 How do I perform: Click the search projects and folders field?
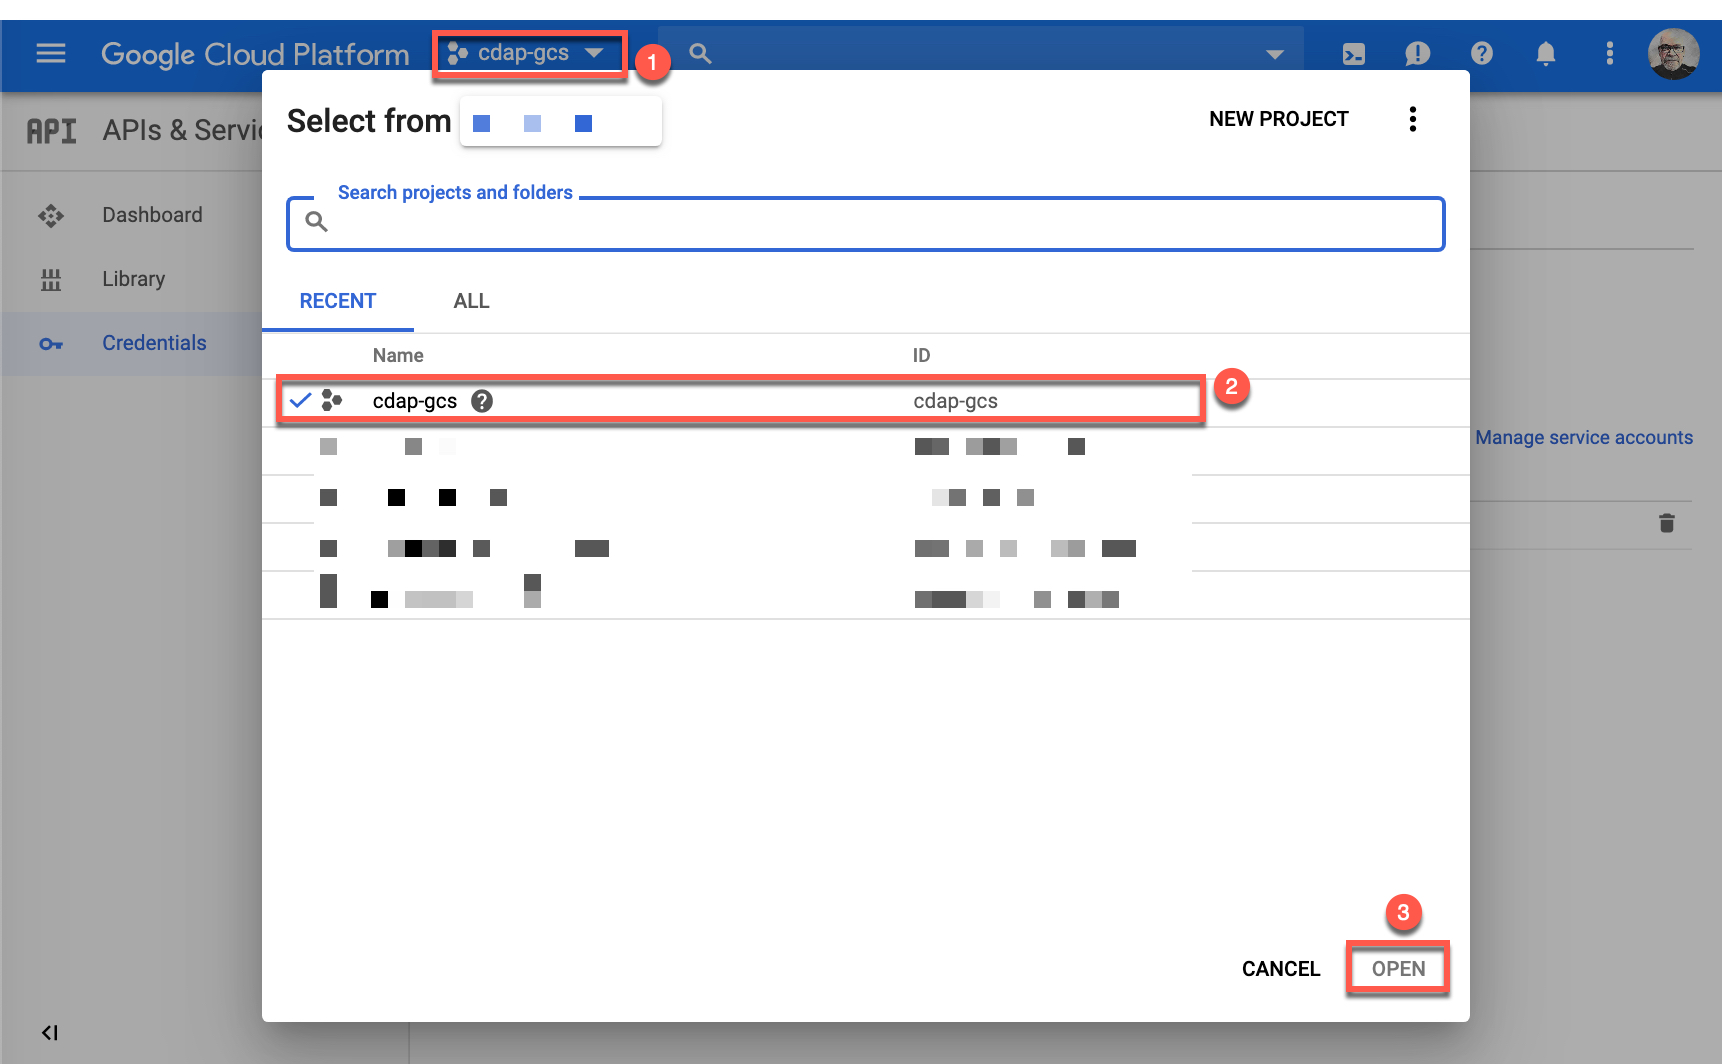click(865, 223)
